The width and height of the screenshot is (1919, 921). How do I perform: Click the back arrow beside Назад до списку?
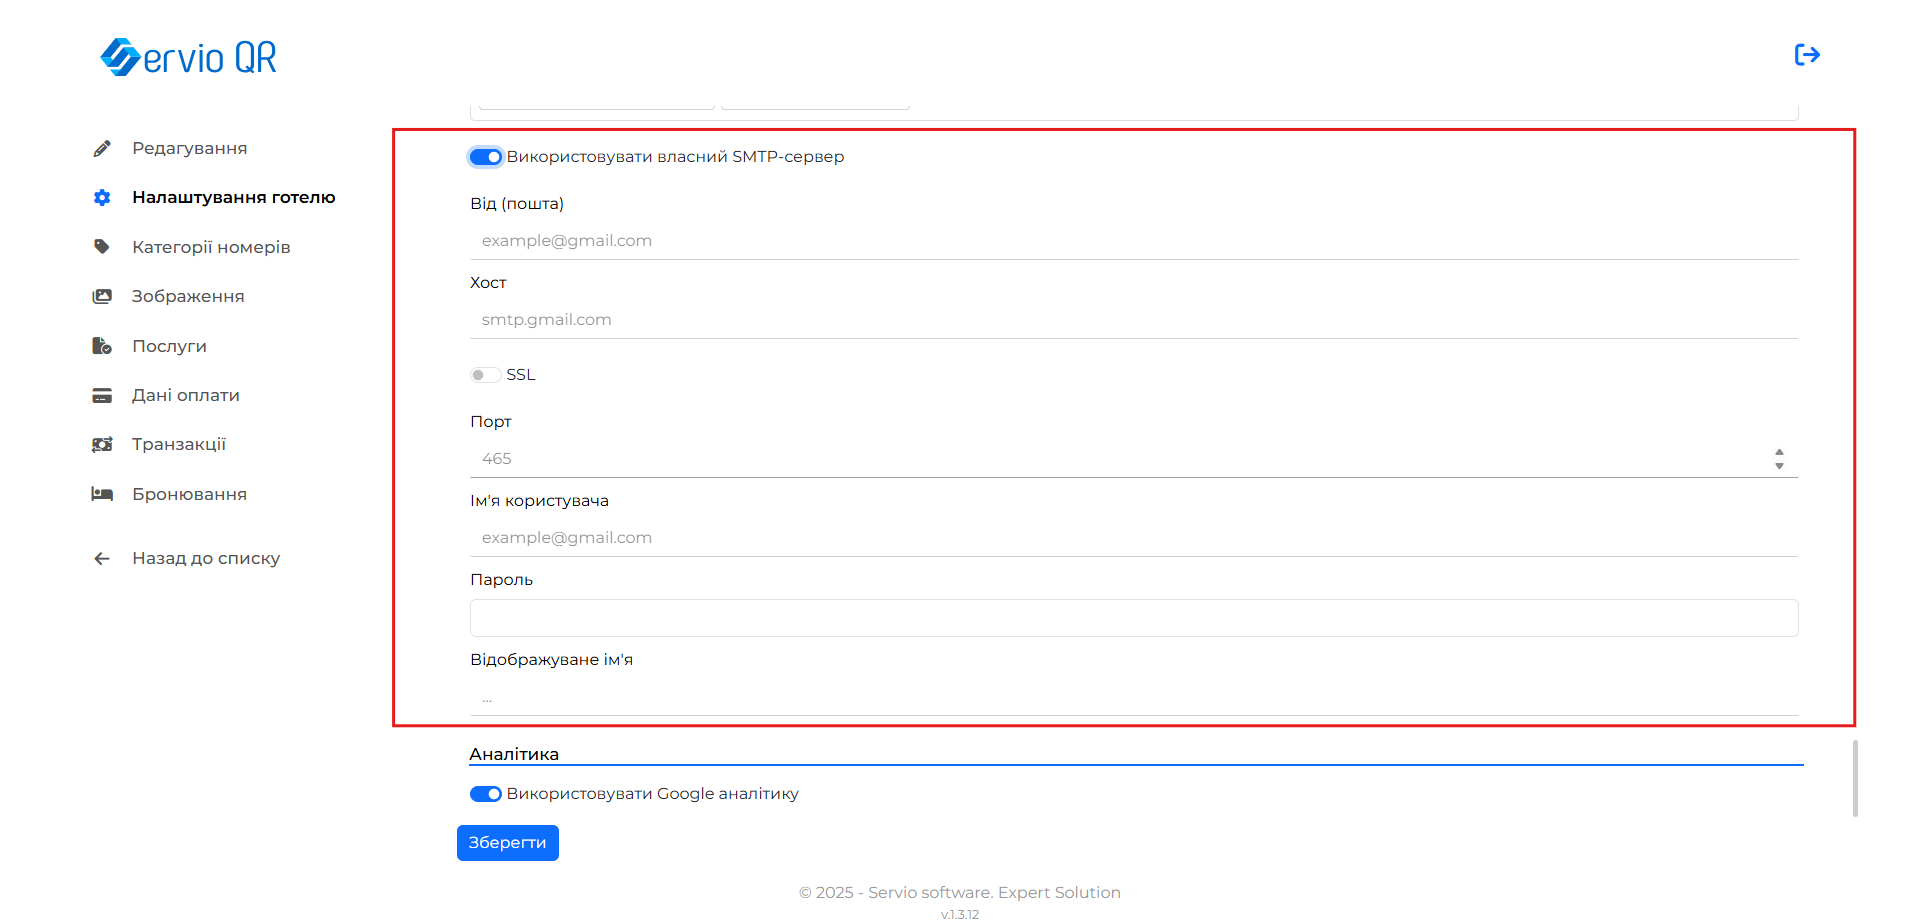point(102,559)
